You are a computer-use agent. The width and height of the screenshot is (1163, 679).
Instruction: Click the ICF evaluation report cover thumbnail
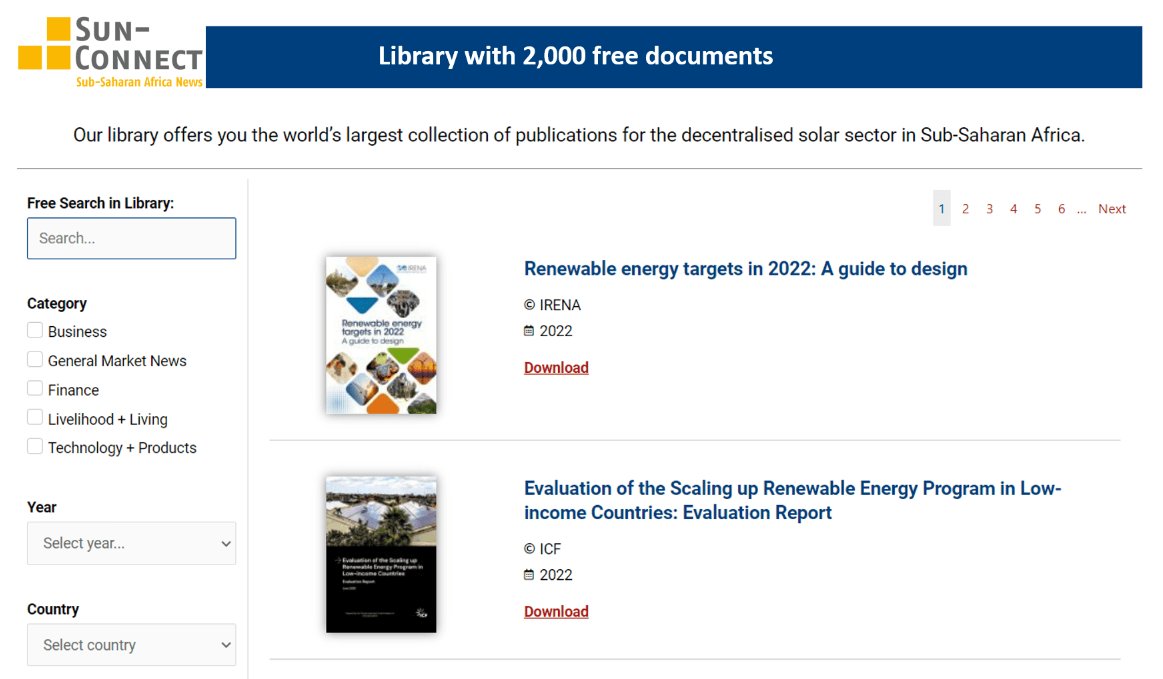click(381, 554)
